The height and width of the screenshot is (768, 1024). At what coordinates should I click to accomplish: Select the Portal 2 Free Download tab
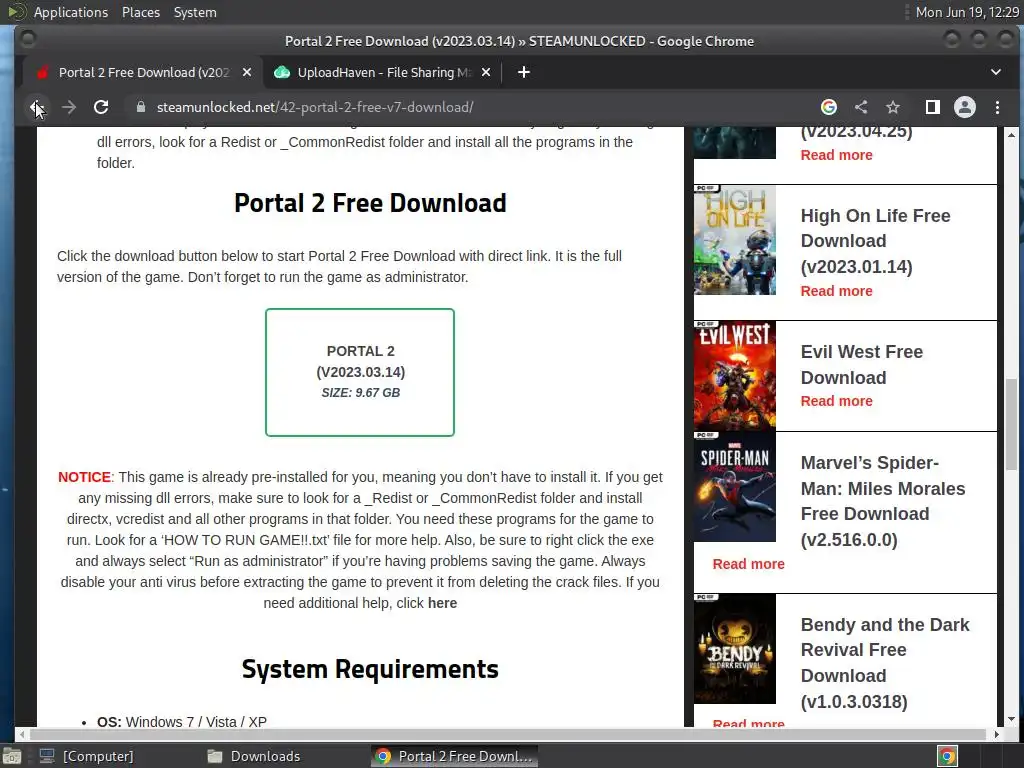(144, 72)
